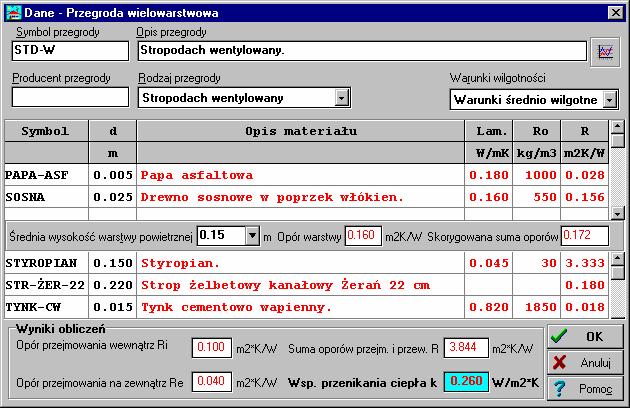
Task: Click the Opór warstwy value 0.160
Action: point(363,236)
